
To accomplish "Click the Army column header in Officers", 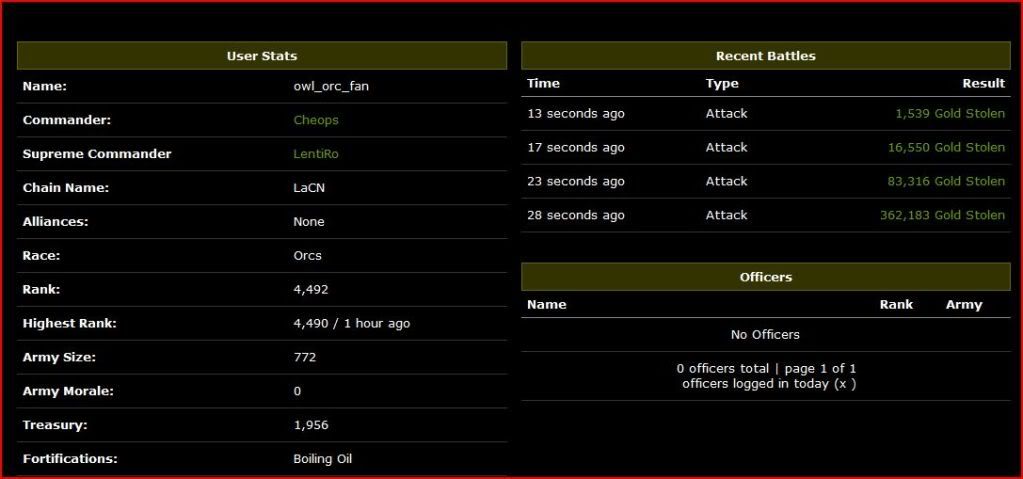I will pyautogui.click(x=964, y=305).
